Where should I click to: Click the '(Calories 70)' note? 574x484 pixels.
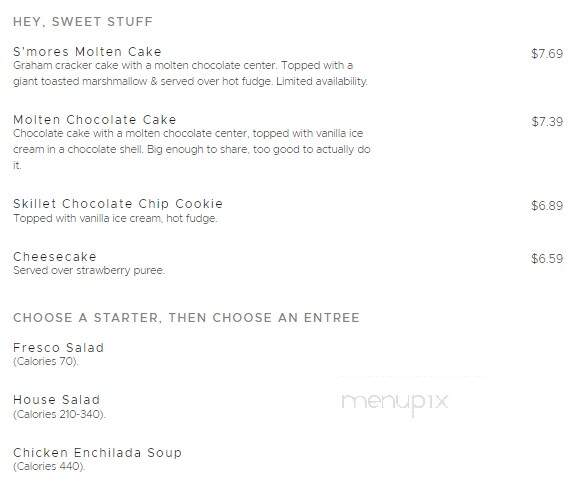pyautogui.click(x=46, y=362)
